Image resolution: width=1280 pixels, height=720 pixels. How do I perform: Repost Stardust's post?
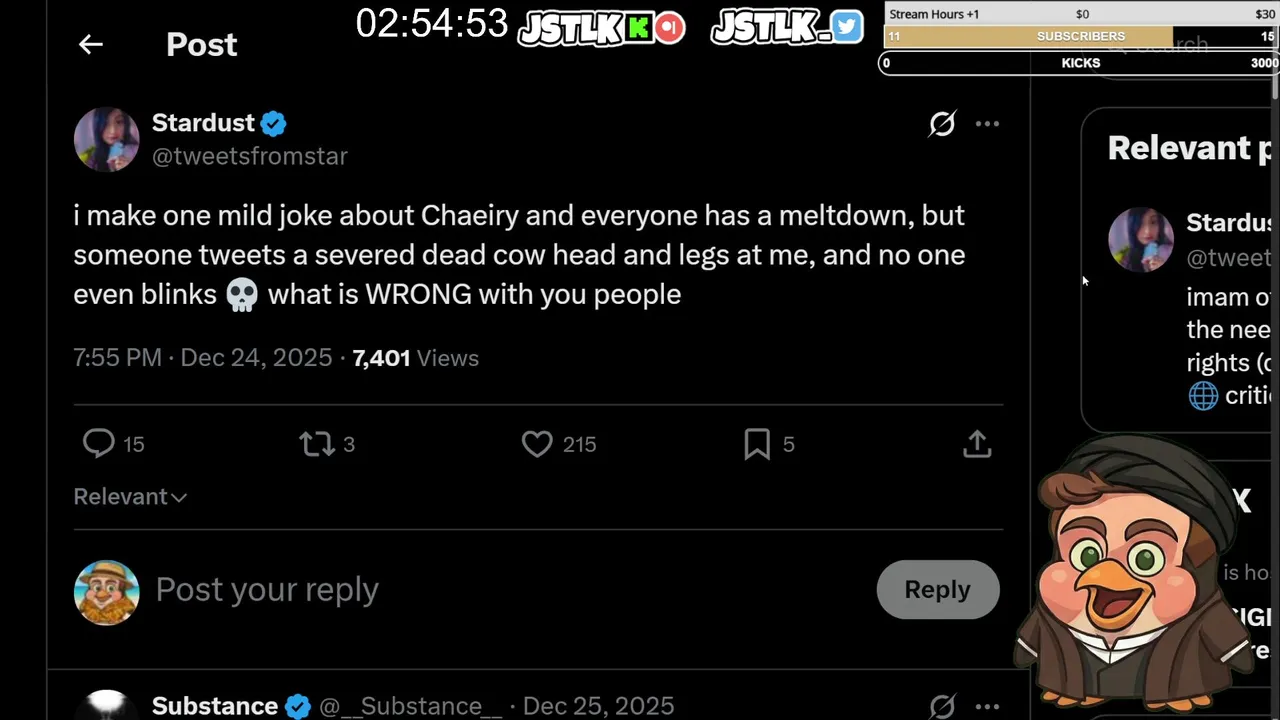click(317, 443)
